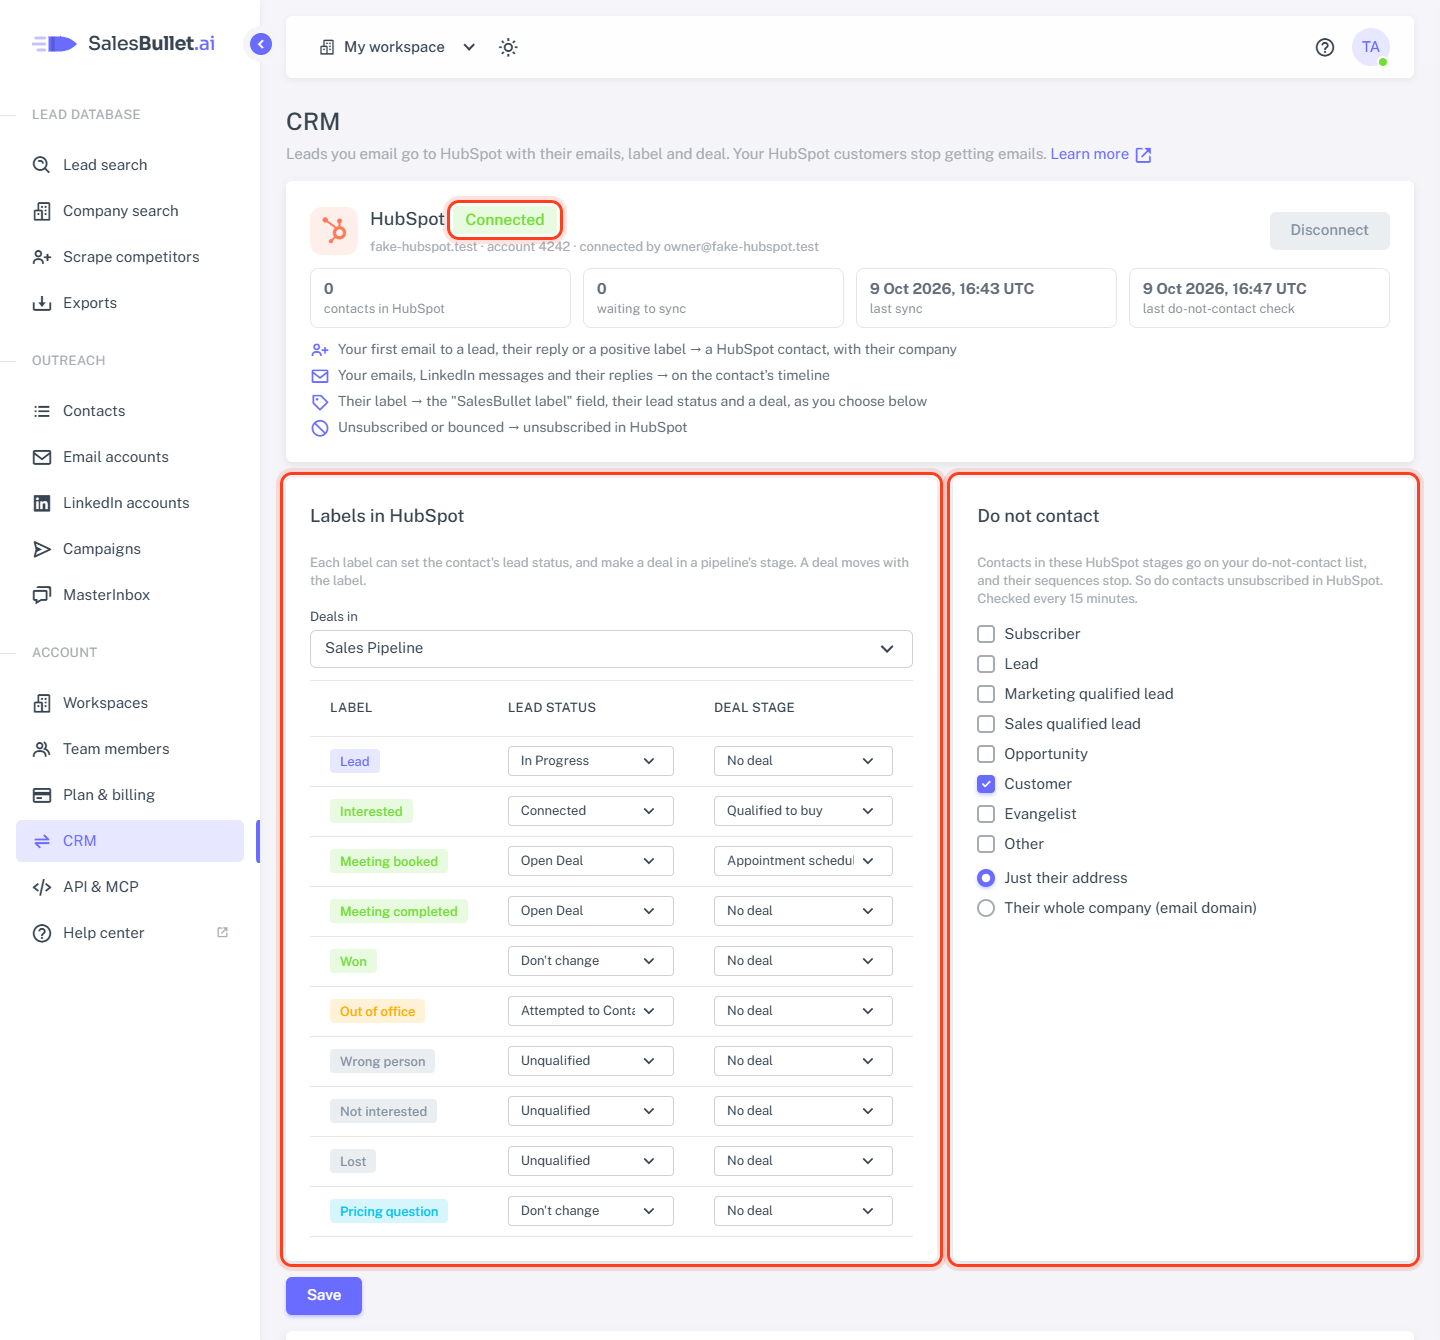Open the help question mark icon in header
The height and width of the screenshot is (1340, 1440).
1325,47
